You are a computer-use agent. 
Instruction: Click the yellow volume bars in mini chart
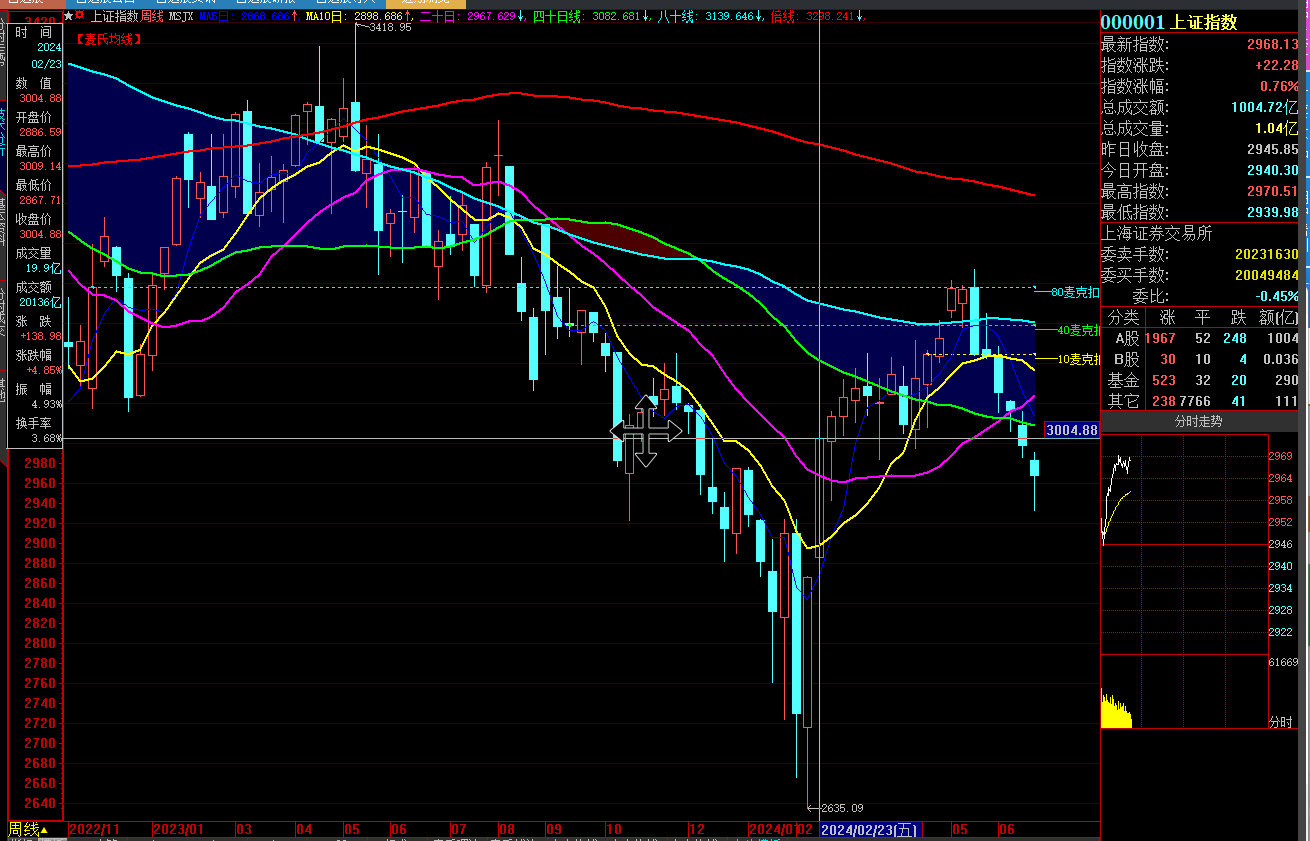tap(1116, 709)
